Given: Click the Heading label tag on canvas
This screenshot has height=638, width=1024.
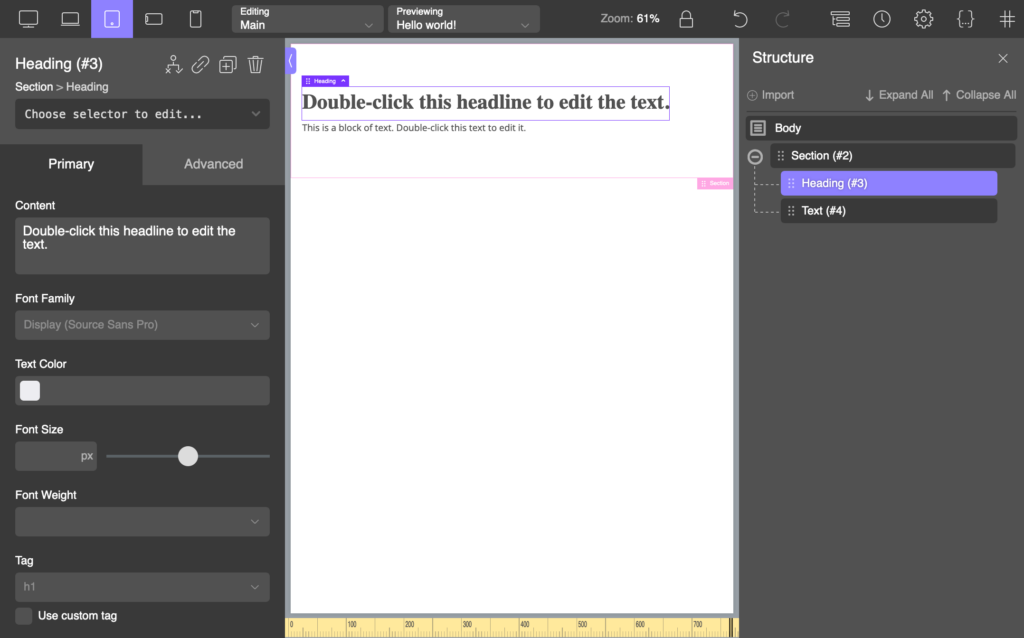Looking at the screenshot, I should coord(325,81).
